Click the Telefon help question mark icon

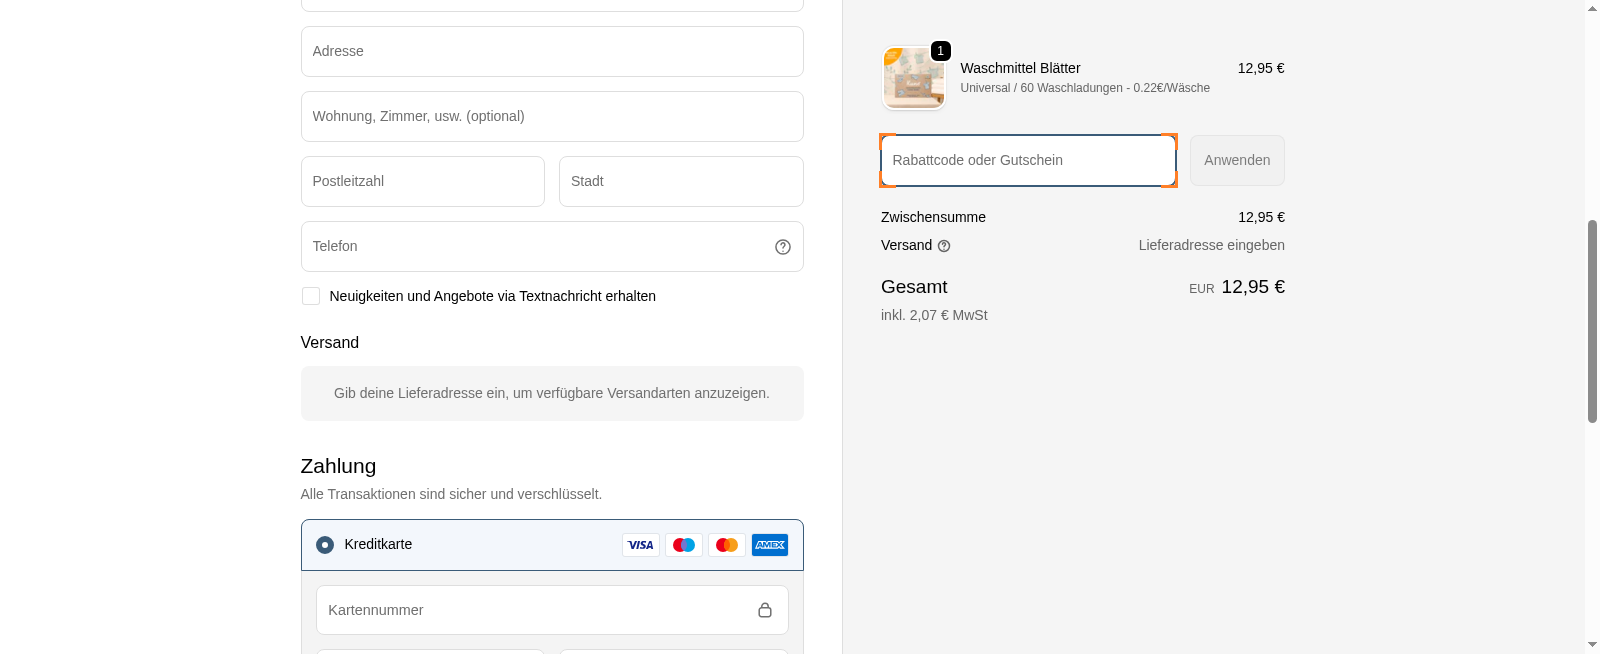pyautogui.click(x=783, y=247)
